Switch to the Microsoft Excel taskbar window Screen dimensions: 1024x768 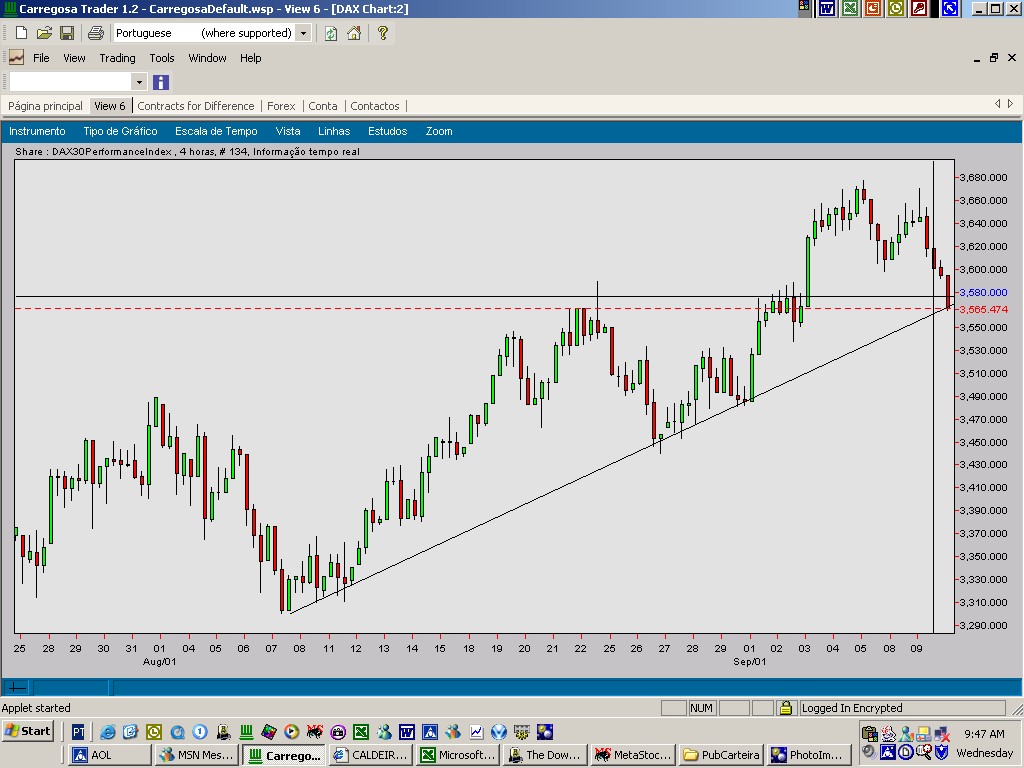458,755
